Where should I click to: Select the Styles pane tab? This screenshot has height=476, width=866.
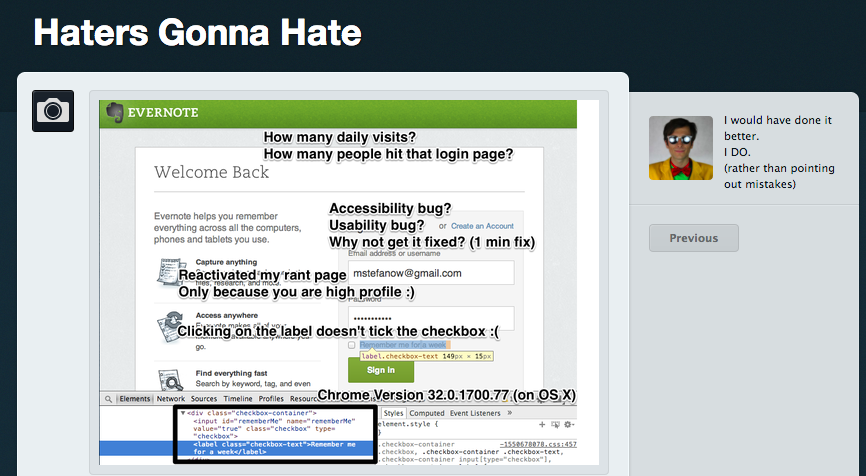tap(393, 413)
